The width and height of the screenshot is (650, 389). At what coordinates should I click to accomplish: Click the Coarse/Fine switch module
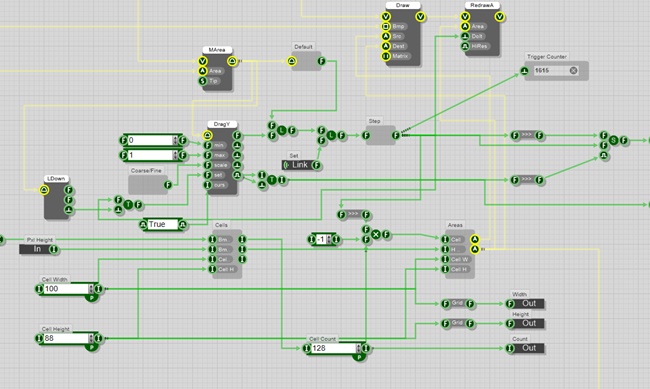coord(148,185)
